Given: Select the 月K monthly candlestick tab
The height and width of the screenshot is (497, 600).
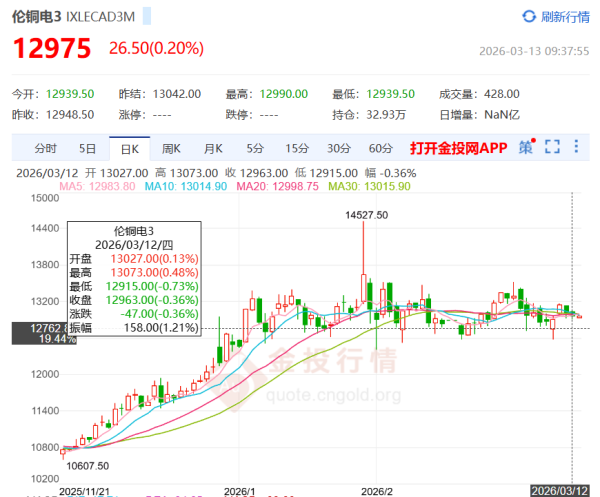Looking at the screenshot, I should (213, 148).
